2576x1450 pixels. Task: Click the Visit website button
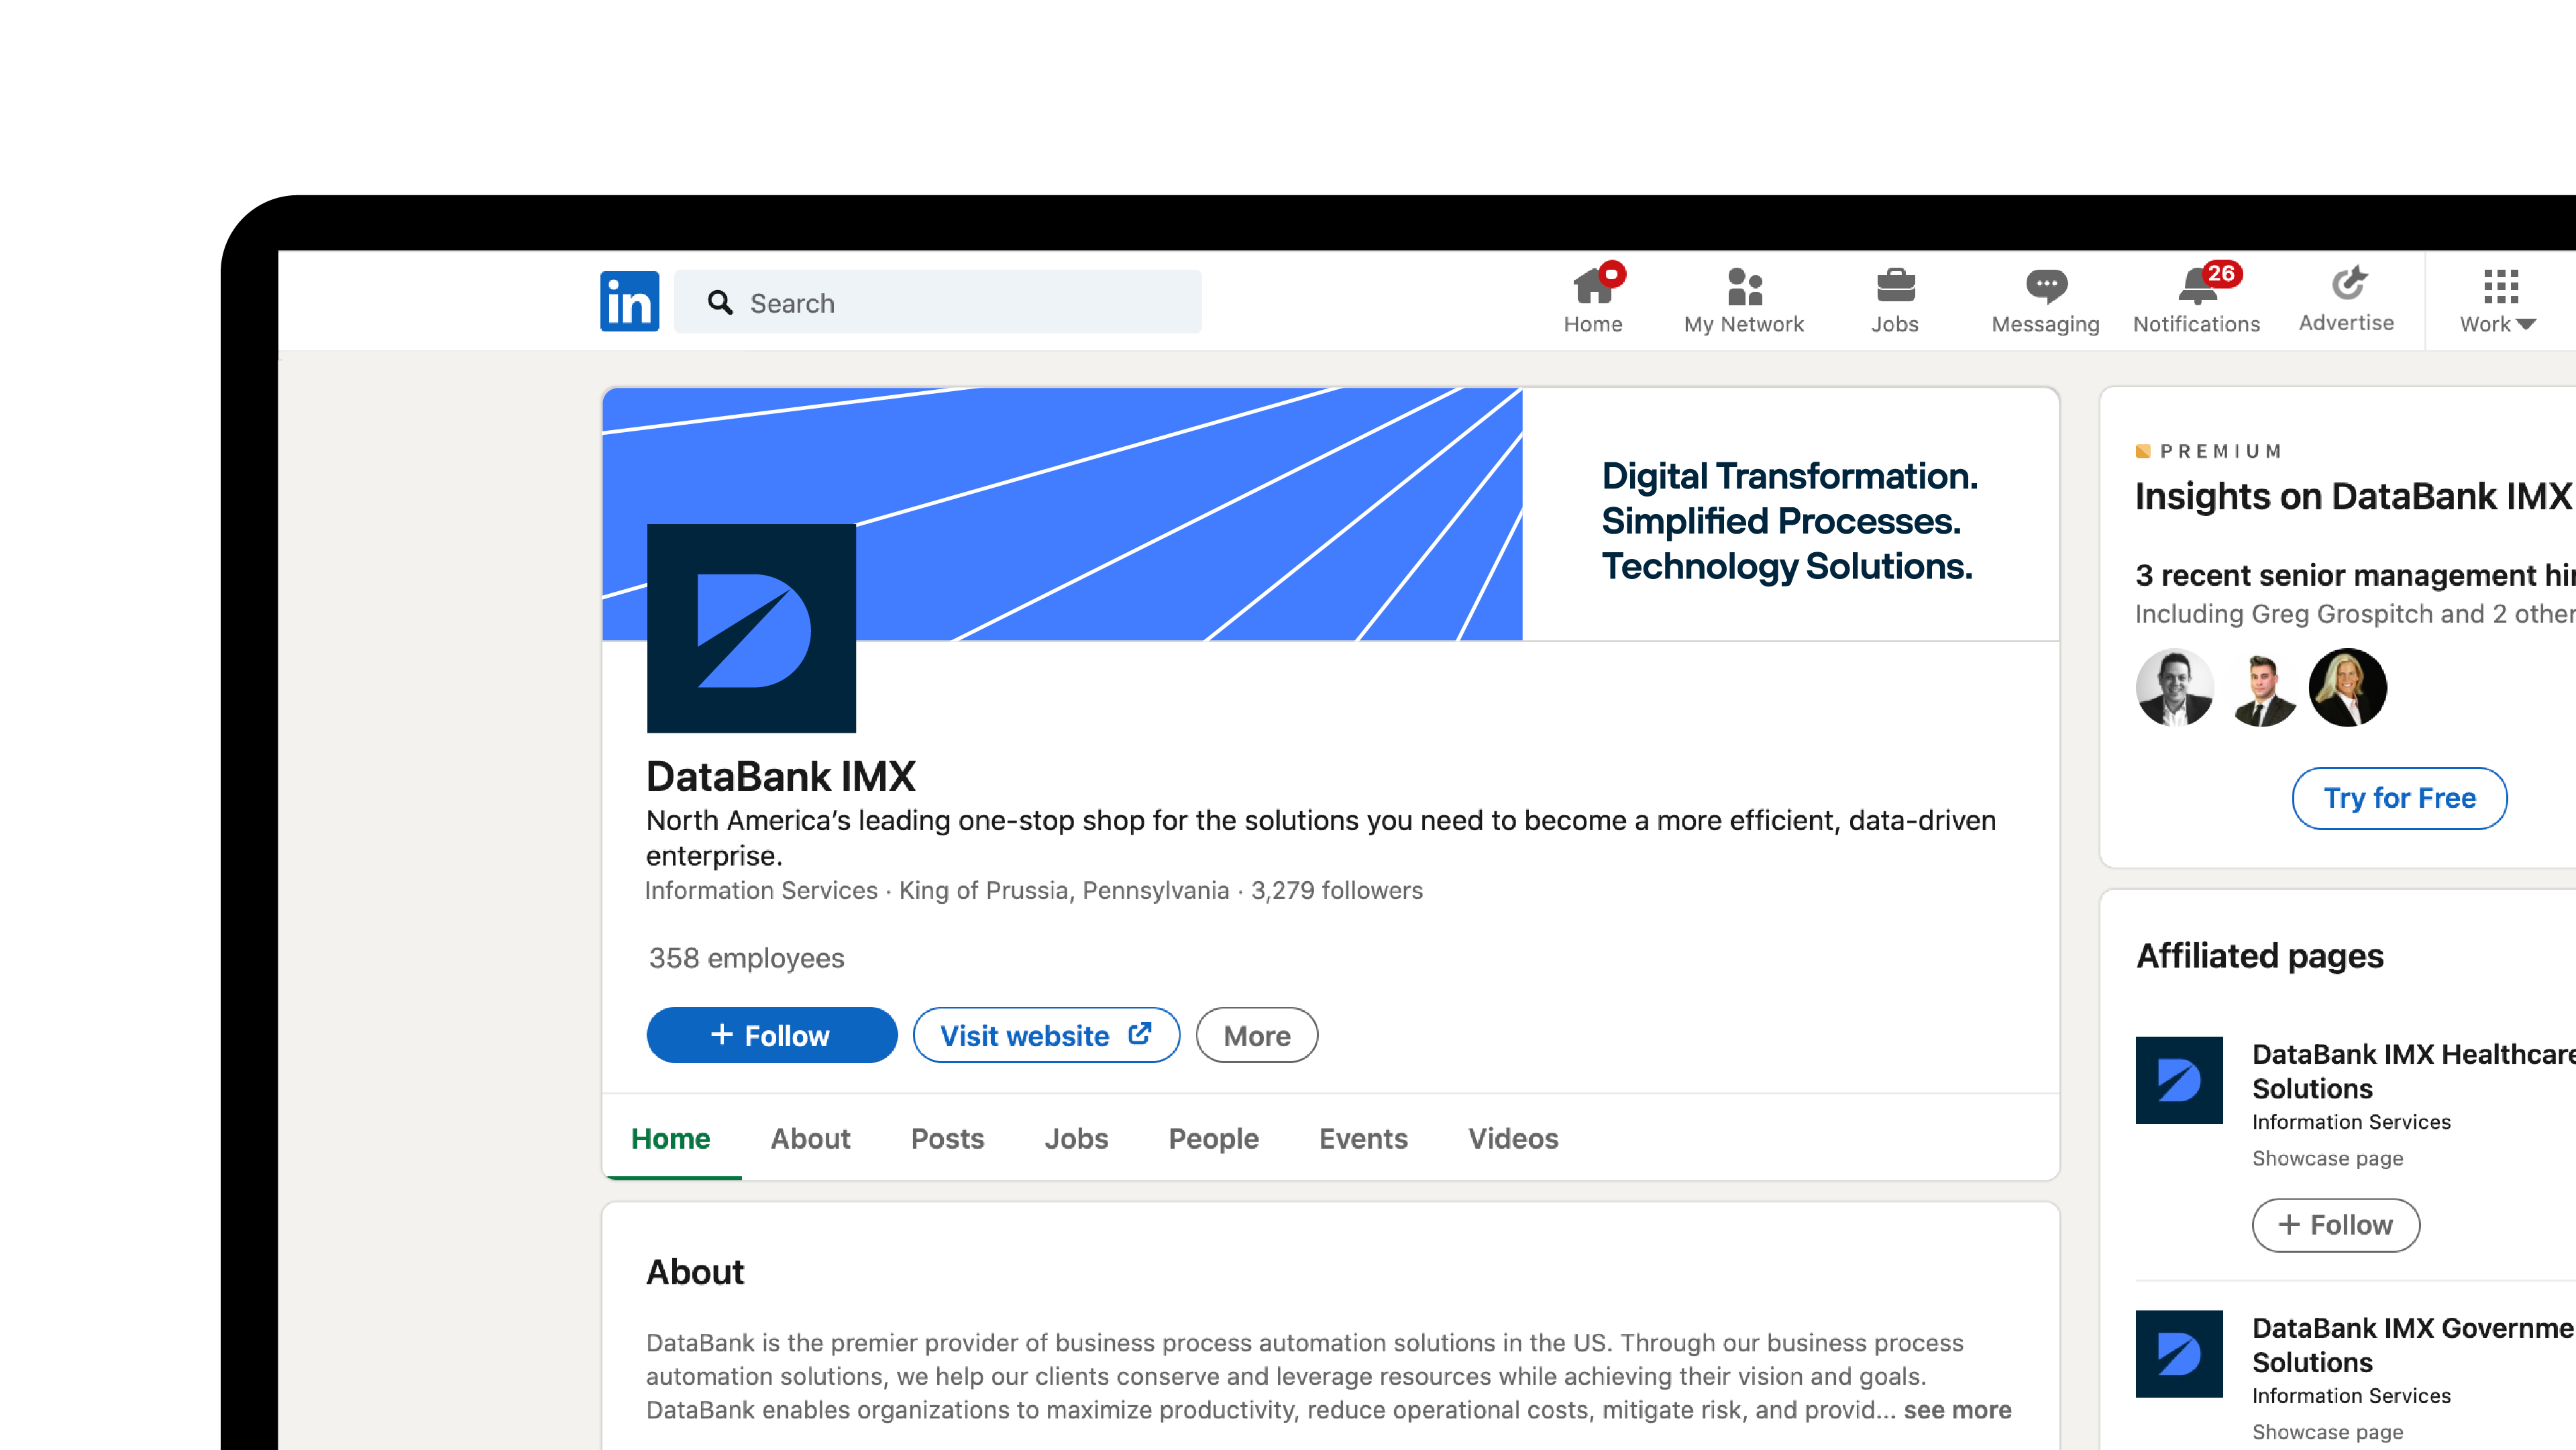[1046, 1035]
